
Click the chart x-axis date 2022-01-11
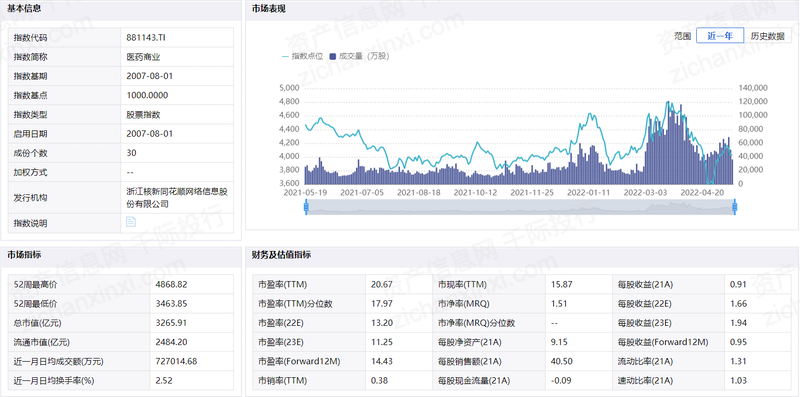589,193
